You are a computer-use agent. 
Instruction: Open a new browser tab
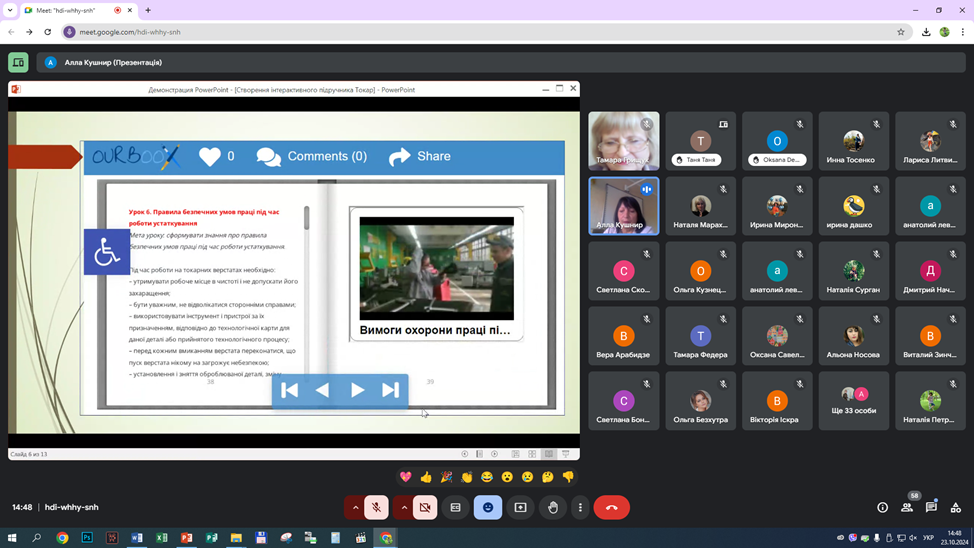148,10
